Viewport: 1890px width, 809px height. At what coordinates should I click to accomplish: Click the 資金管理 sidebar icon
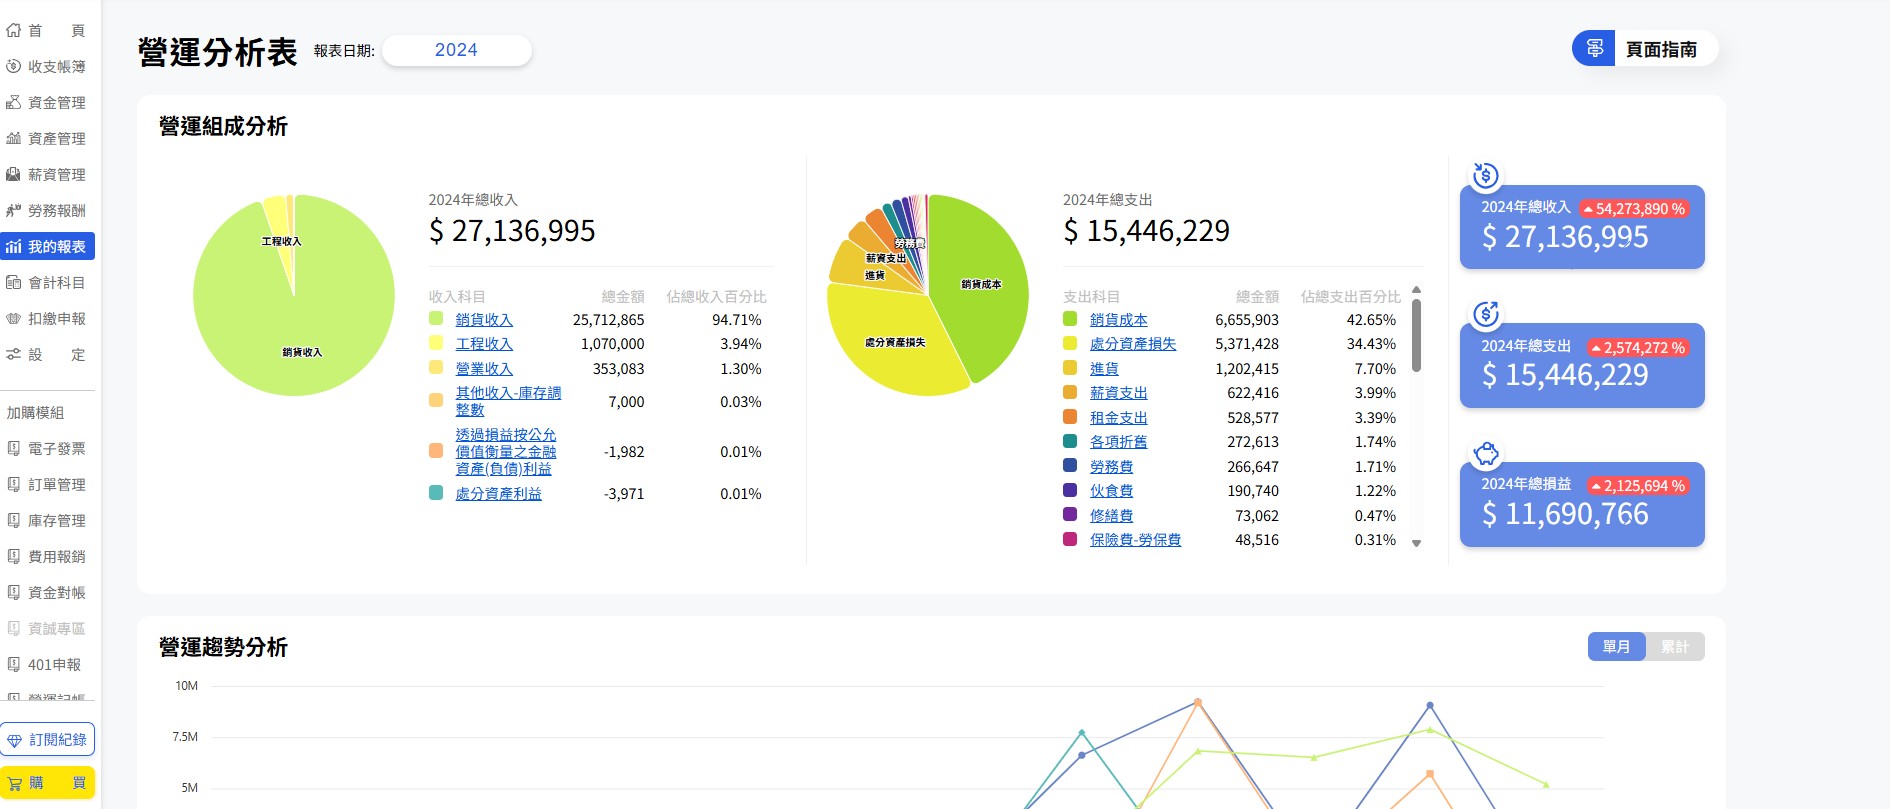pyautogui.click(x=13, y=103)
